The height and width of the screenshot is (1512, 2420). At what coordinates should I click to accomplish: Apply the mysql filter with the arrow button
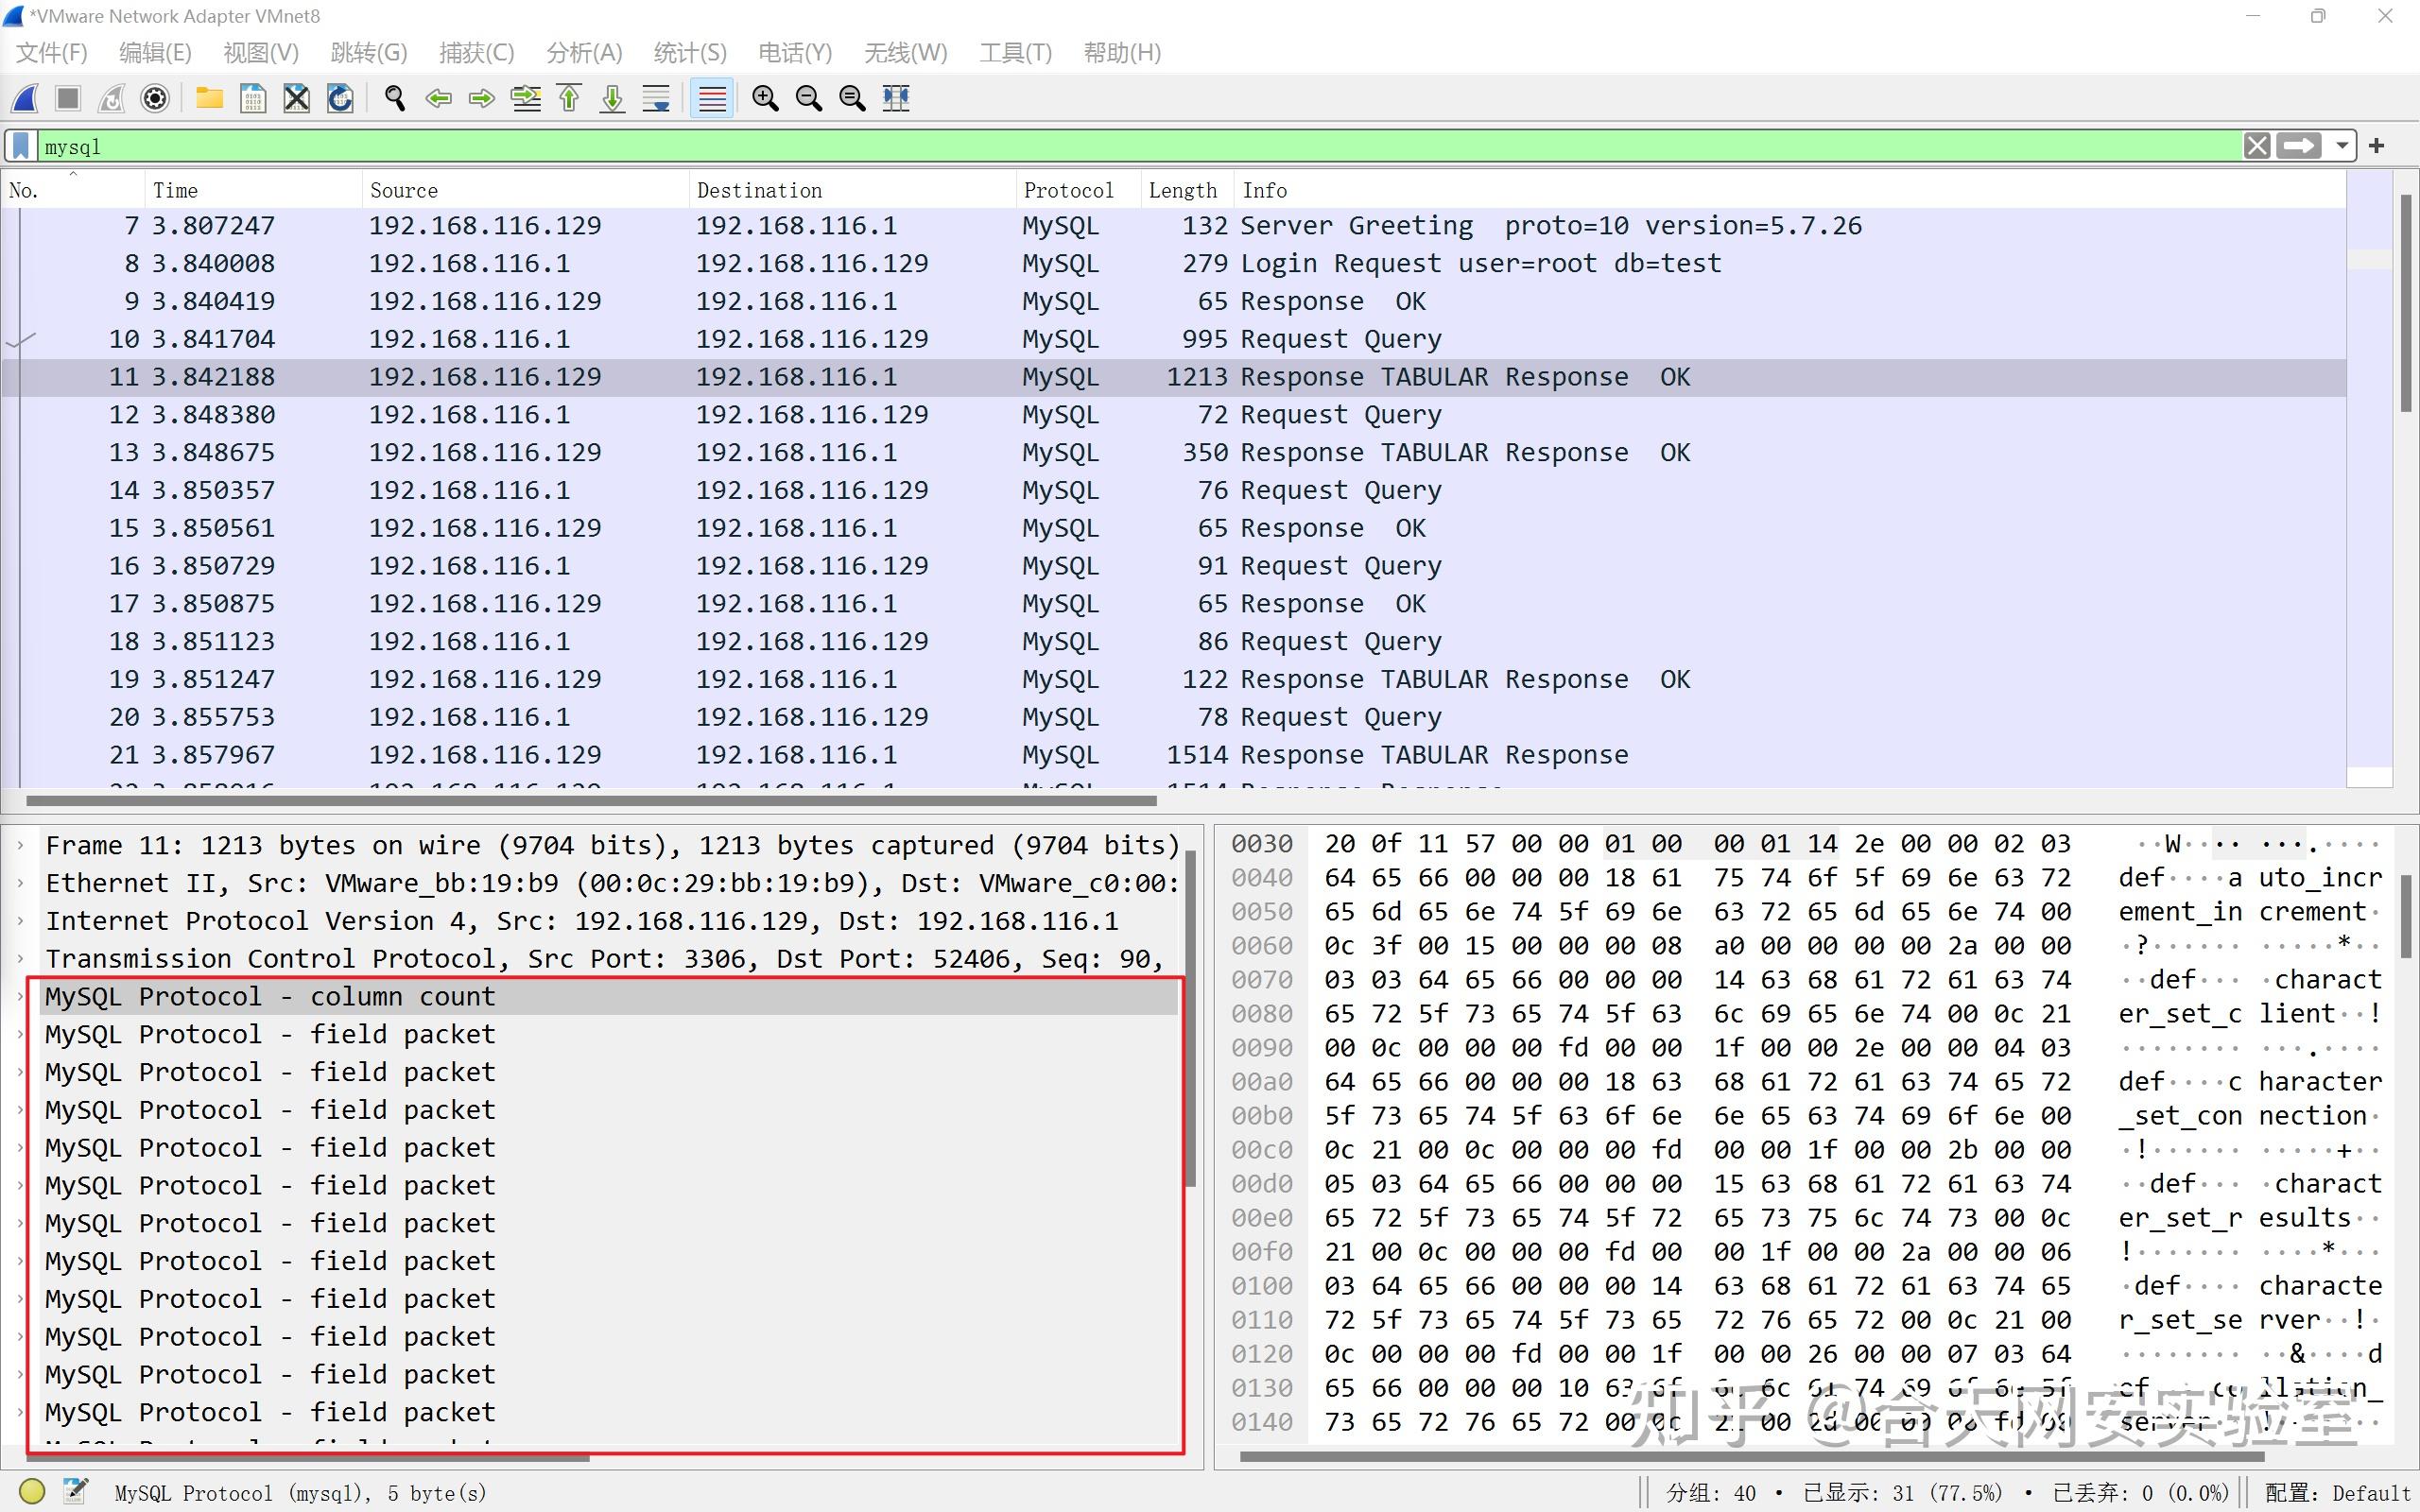pyautogui.click(x=2300, y=146)
